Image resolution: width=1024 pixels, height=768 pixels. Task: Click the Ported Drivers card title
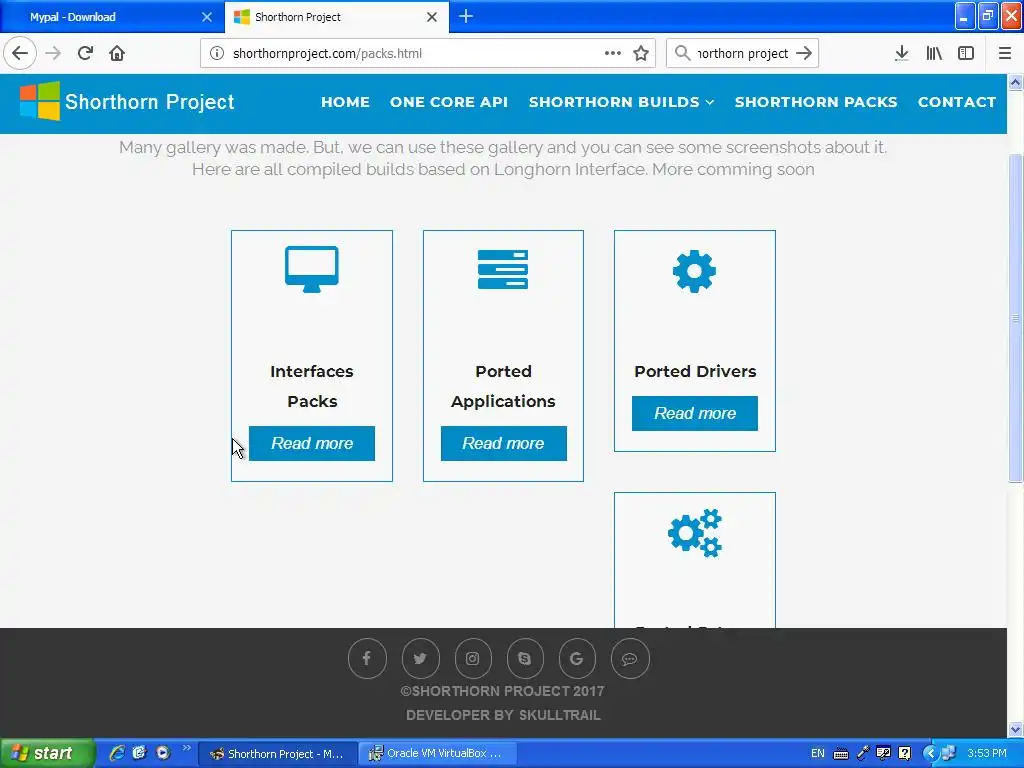(x=695, y=371)
